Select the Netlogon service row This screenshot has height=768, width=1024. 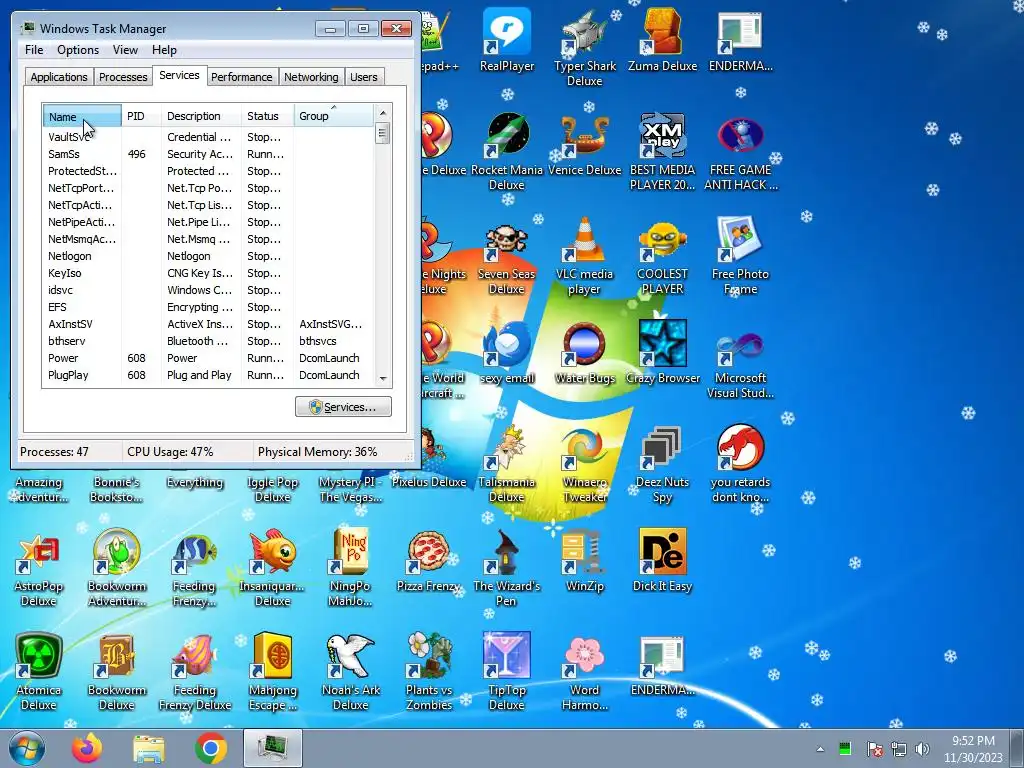[x=208, y=256]
